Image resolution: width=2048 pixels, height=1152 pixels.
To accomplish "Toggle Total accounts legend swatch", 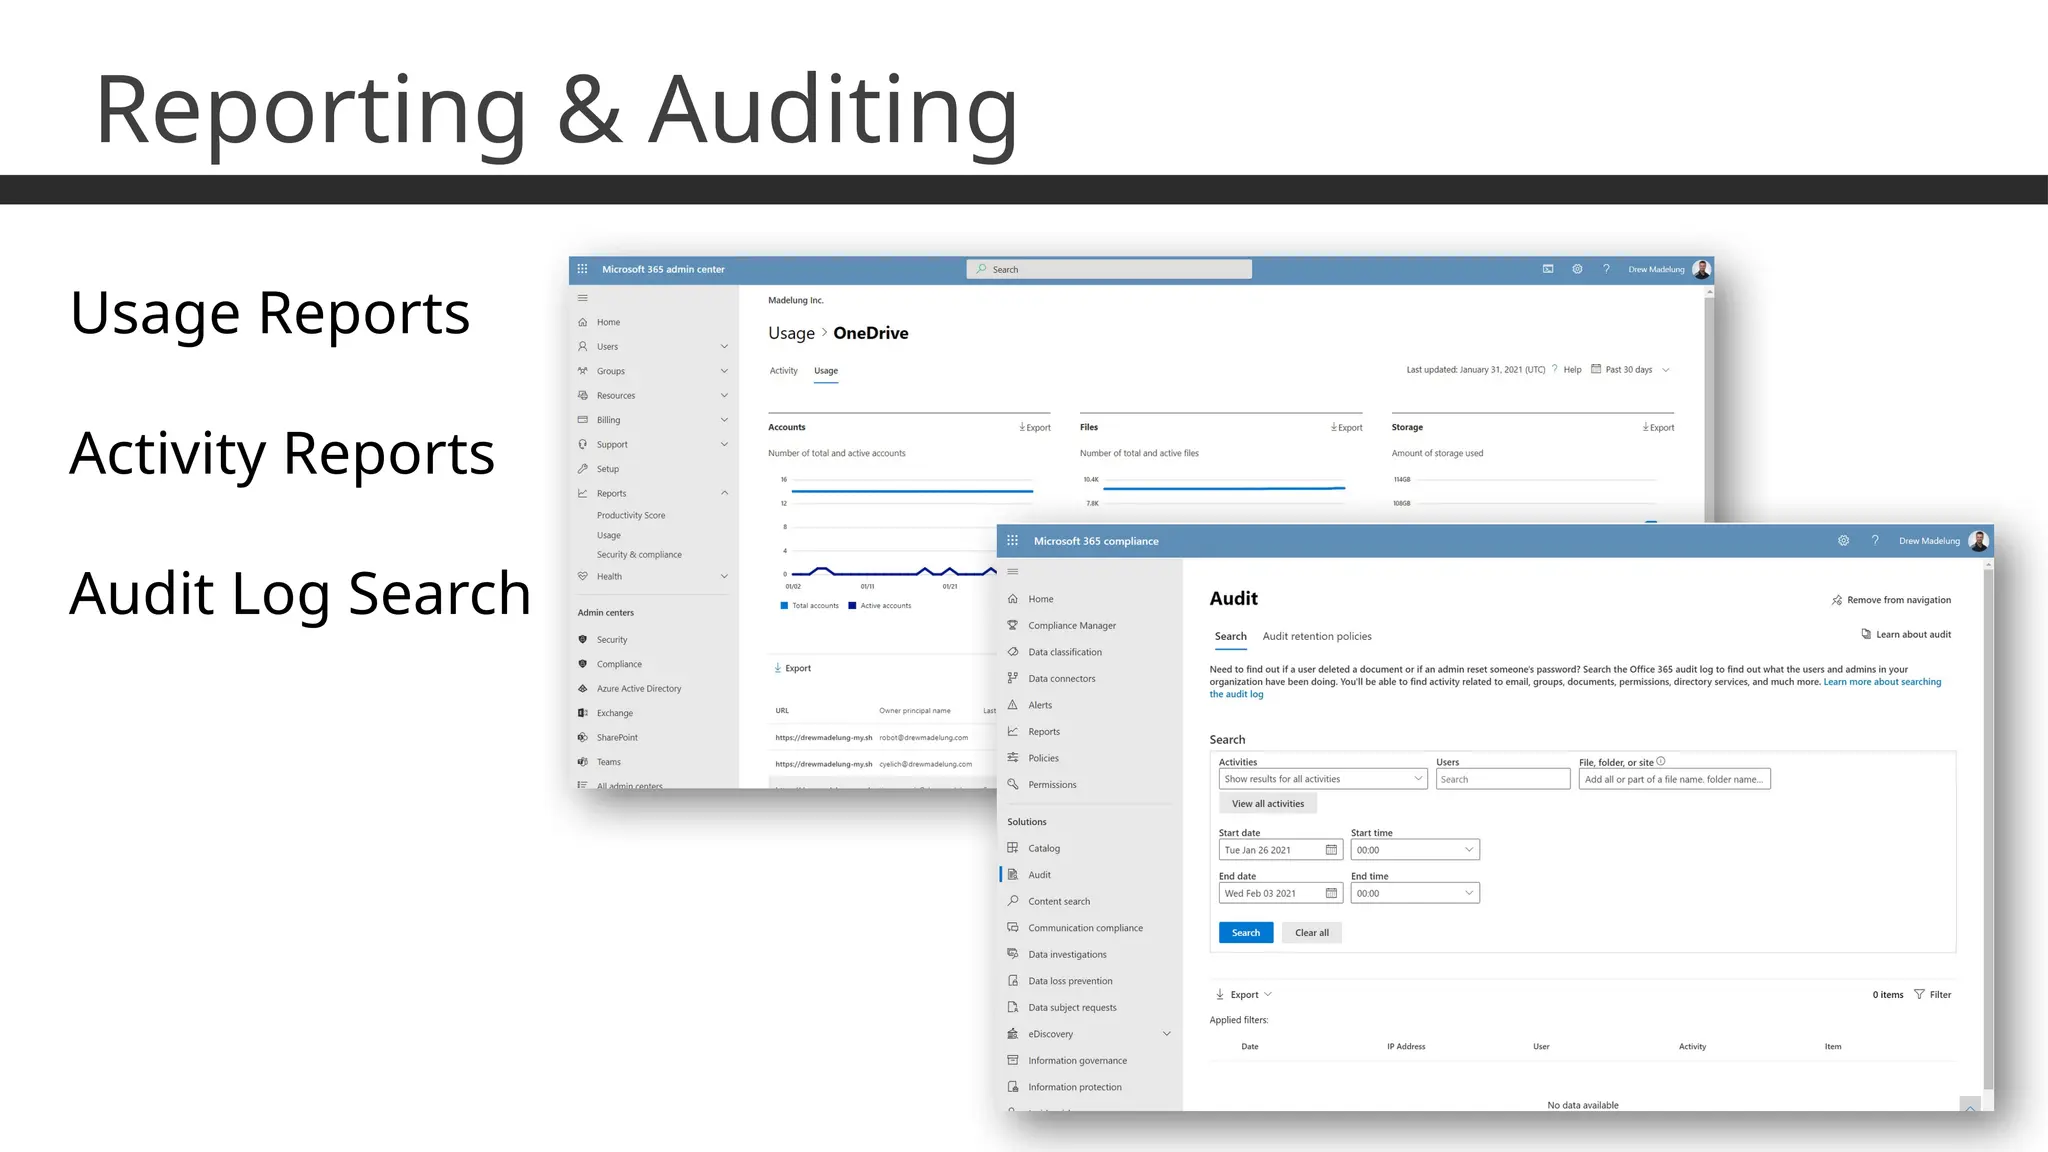I will click(784, 606).
